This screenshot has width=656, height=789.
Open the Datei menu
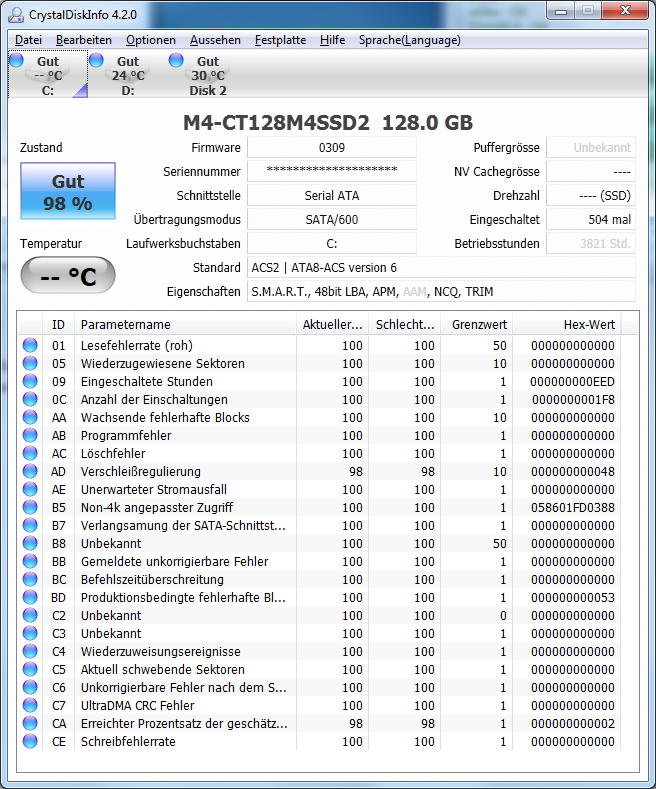(x=28, y=40)
